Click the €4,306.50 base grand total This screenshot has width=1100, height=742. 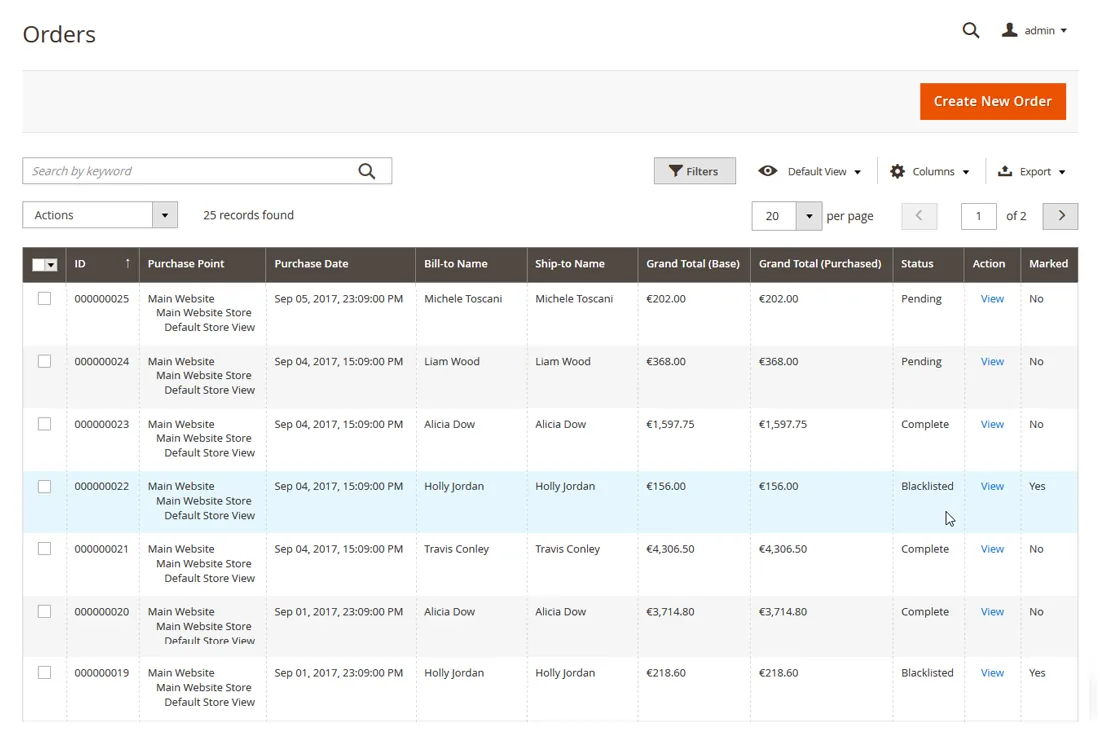click(x=670, y=549)
